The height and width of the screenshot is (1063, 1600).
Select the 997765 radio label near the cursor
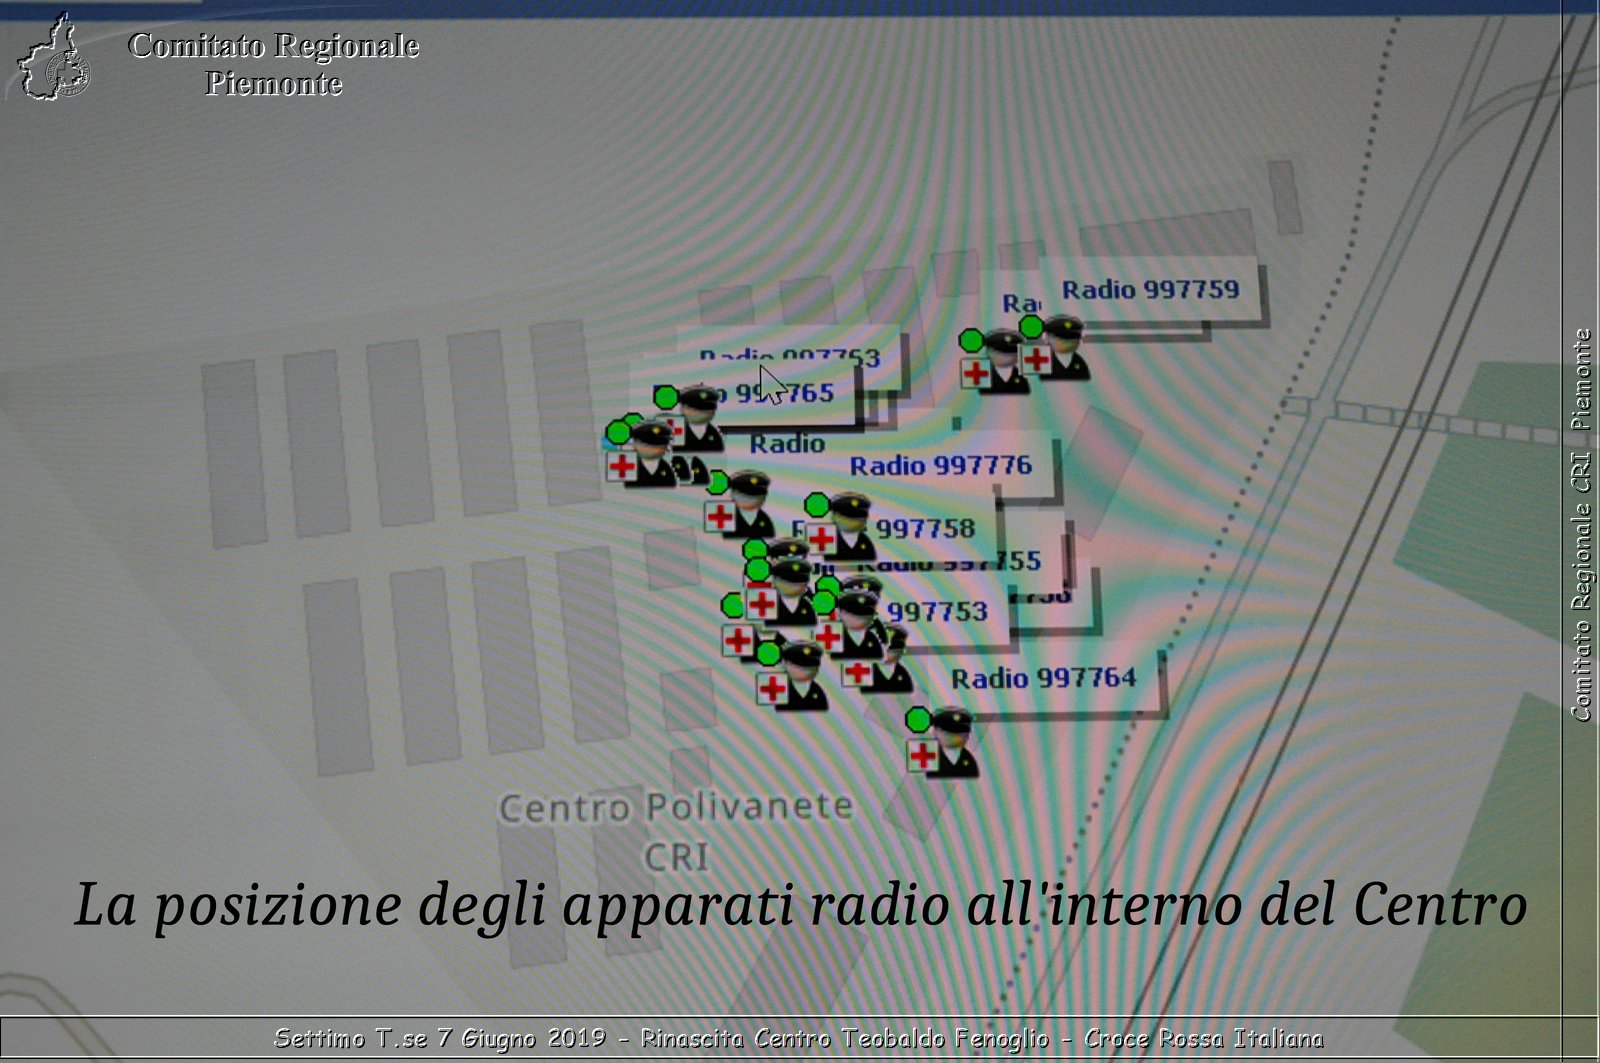(x=745, y=393)
